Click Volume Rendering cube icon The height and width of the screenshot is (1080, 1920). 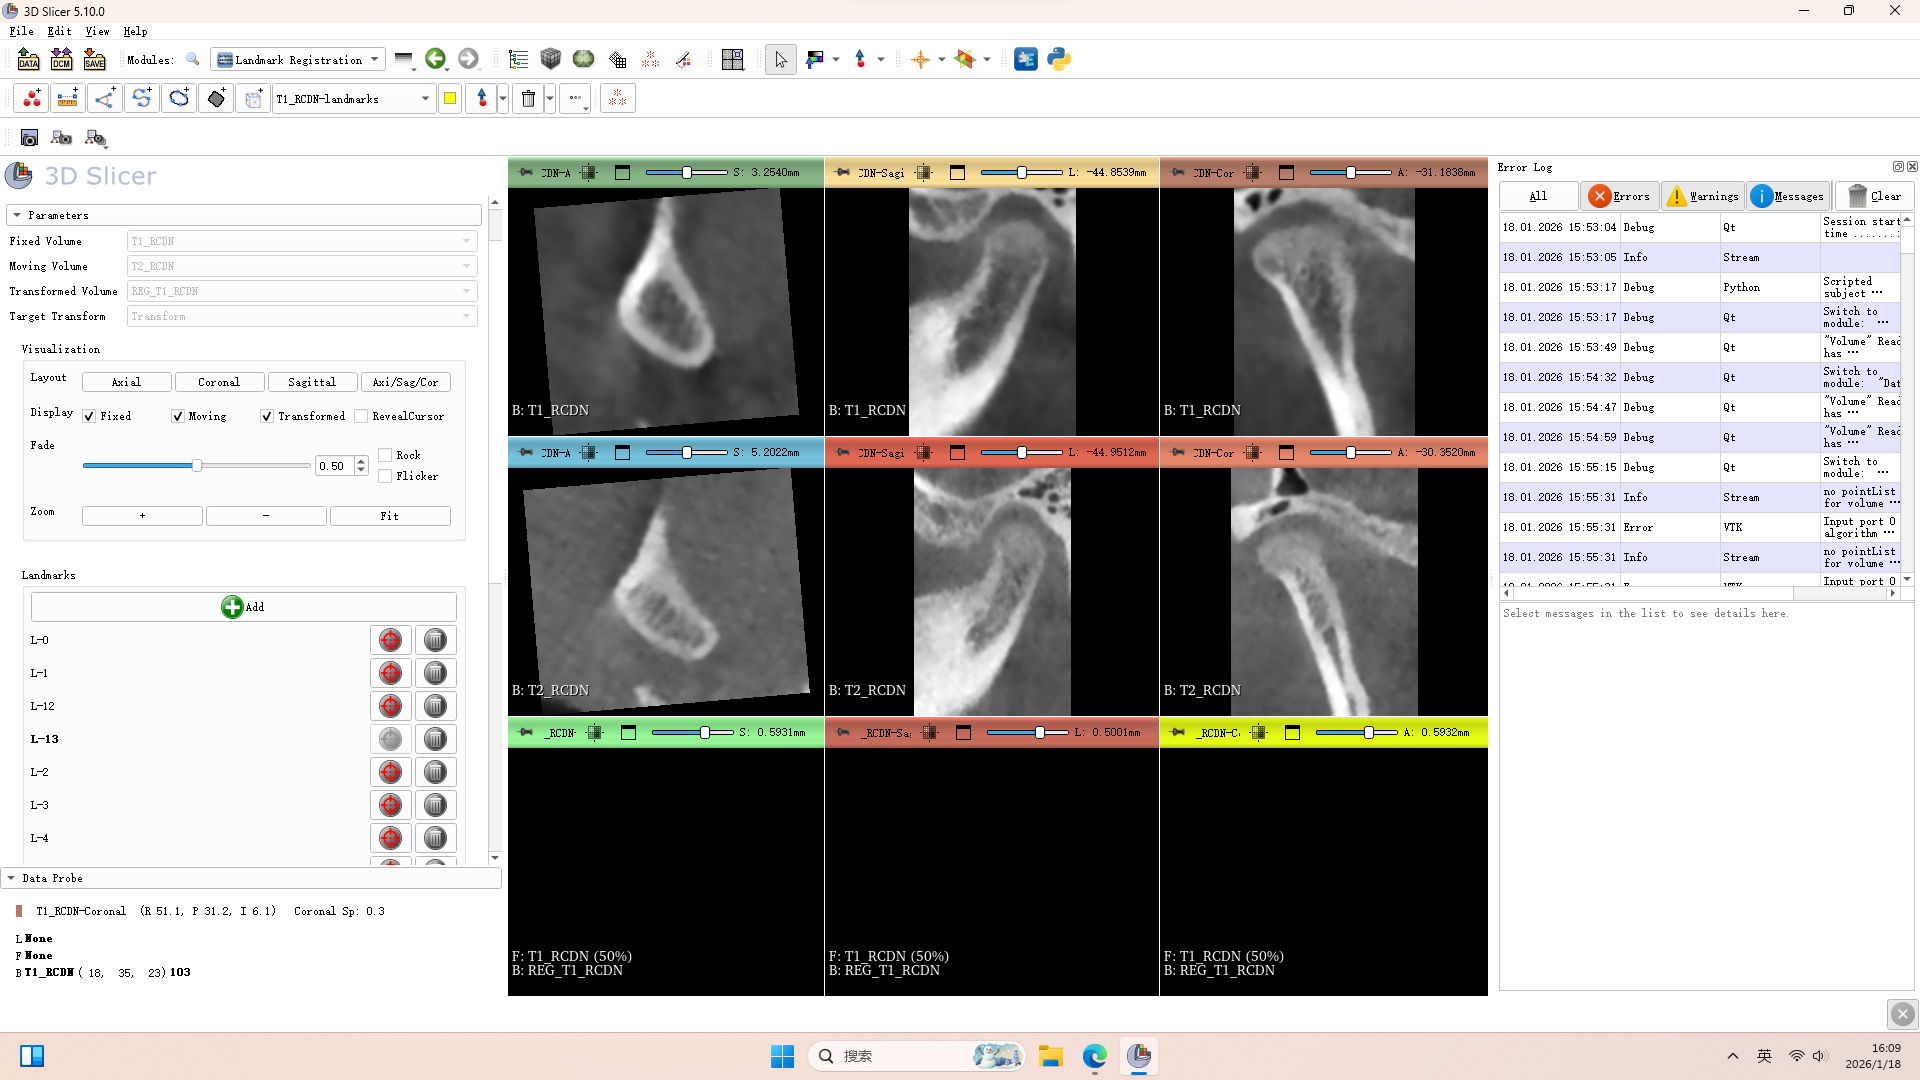point(550,60)
